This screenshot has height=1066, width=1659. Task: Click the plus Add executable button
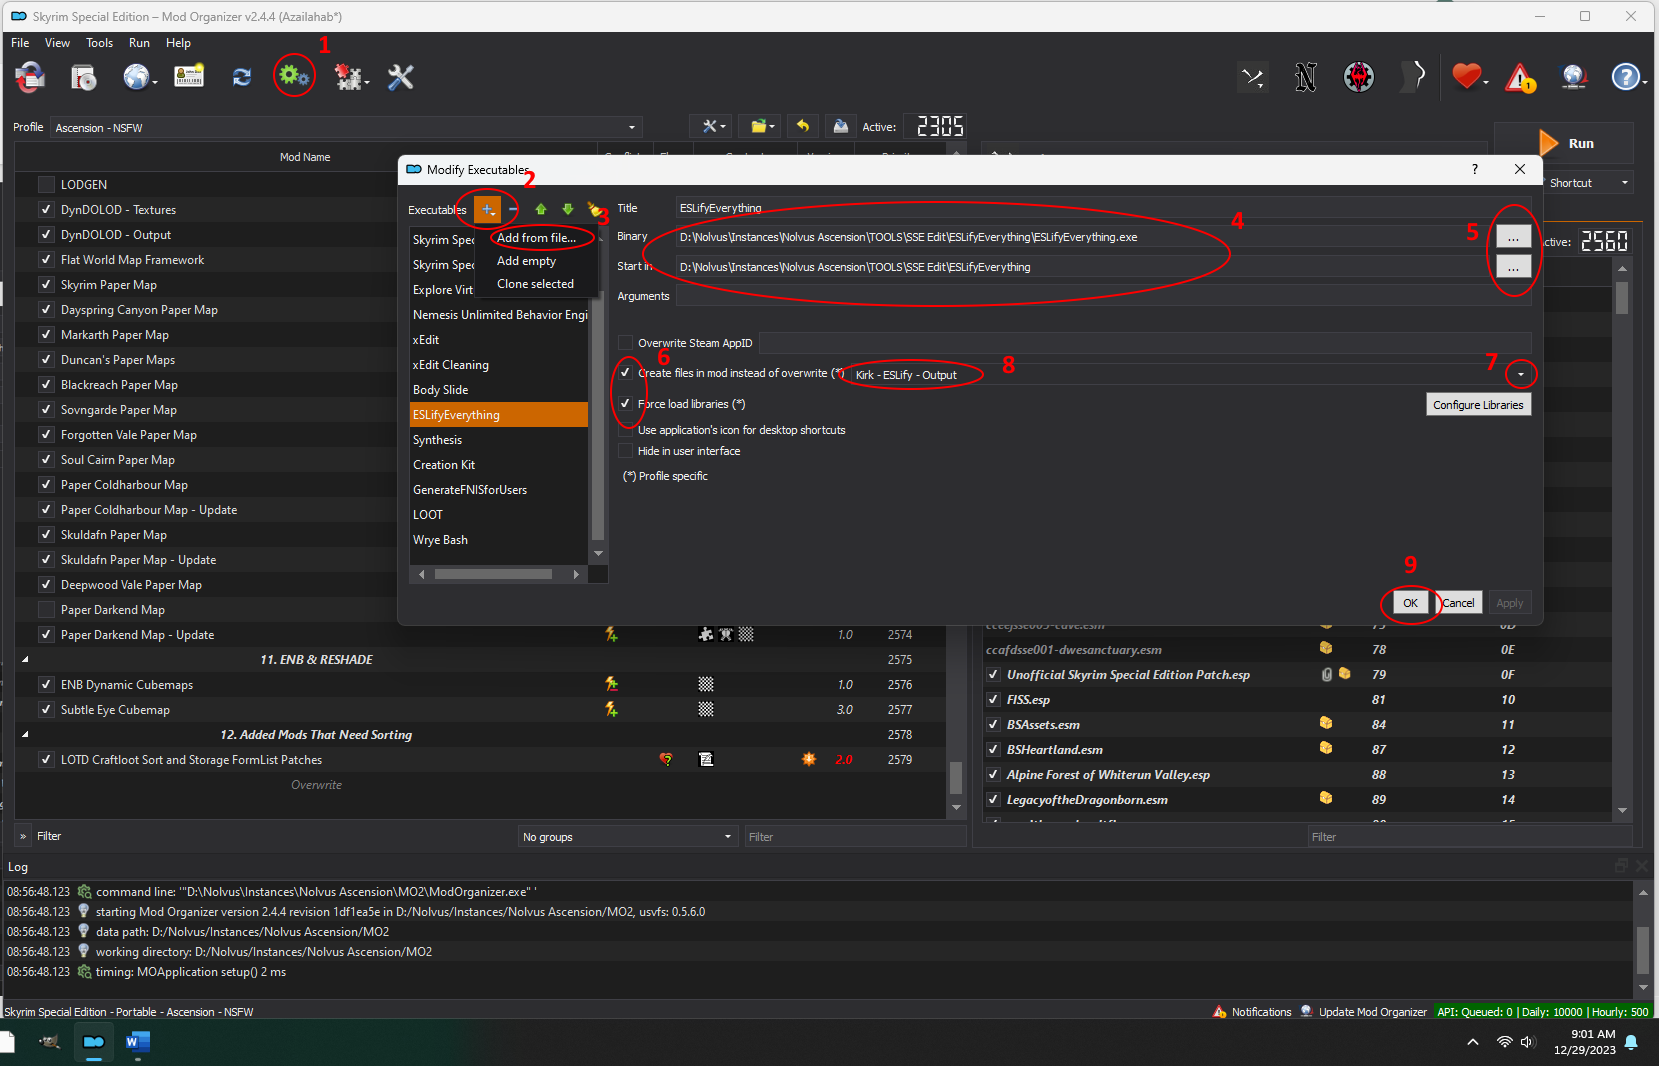(x=487, y=209)
